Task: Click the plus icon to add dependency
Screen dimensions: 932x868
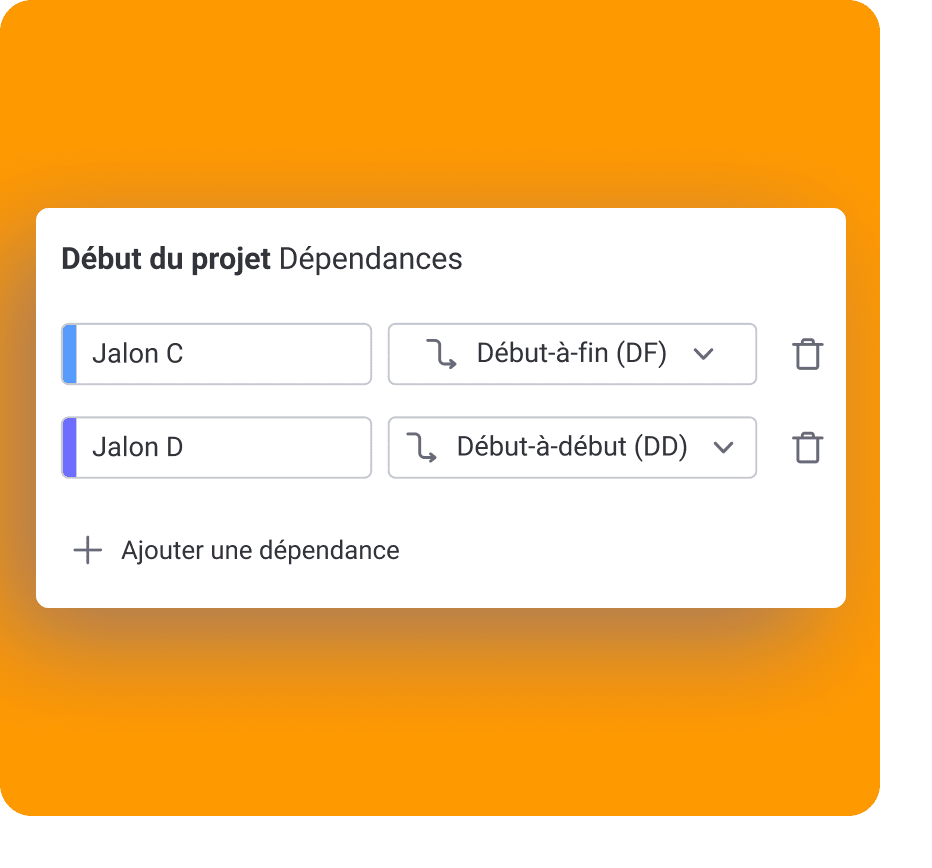Action: (88, 550)
